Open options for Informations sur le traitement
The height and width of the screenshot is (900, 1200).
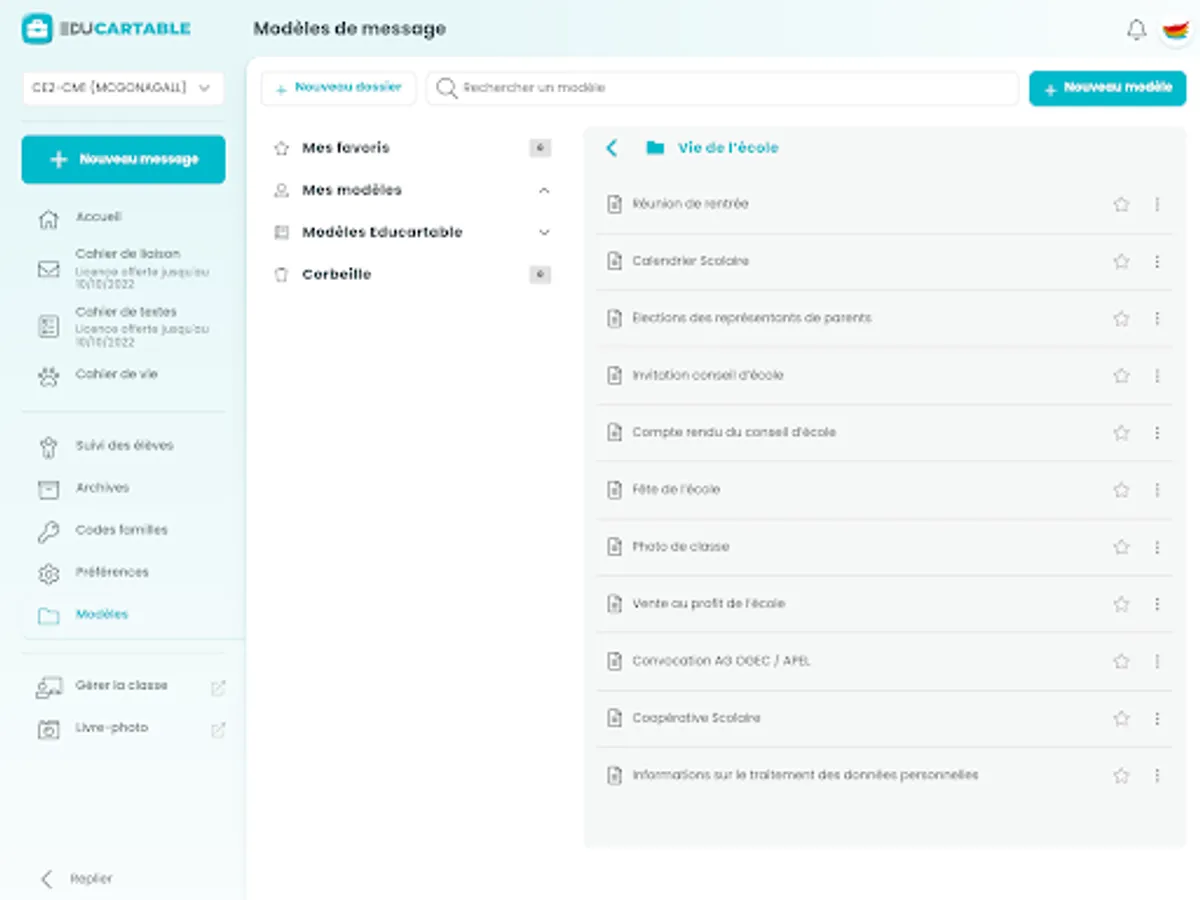1157,775
